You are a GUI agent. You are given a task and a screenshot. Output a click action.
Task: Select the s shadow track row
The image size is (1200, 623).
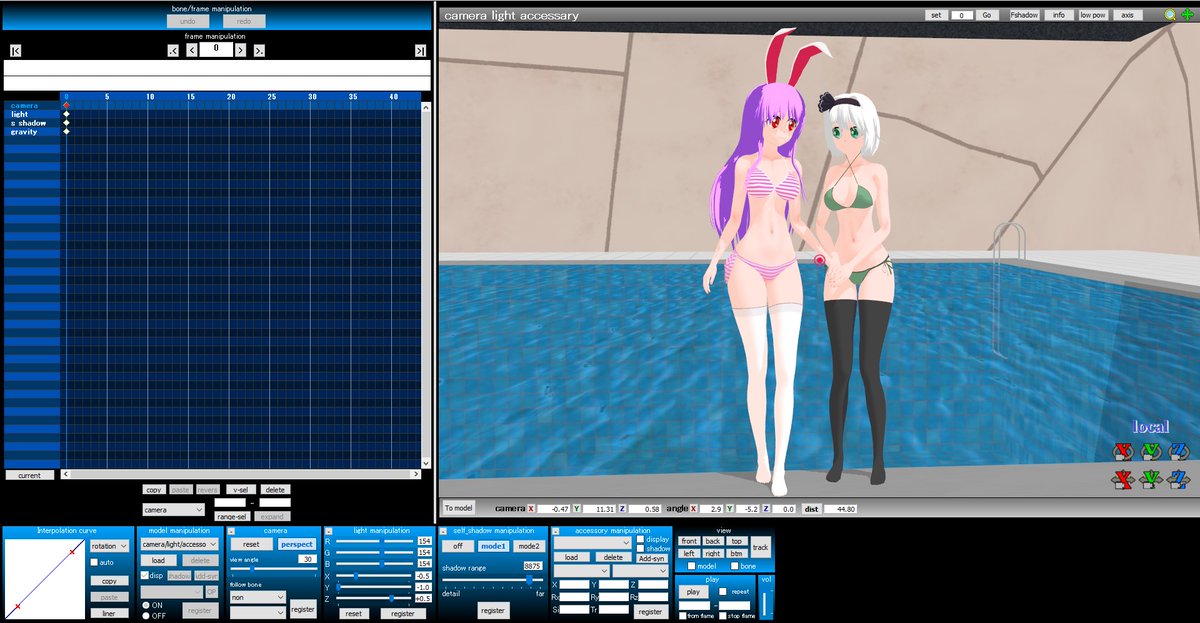coord(32,123)
